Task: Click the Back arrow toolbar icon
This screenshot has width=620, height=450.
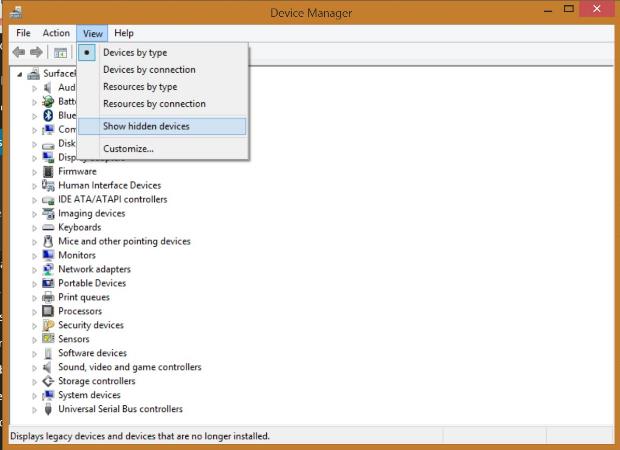Action: point(19,52)
